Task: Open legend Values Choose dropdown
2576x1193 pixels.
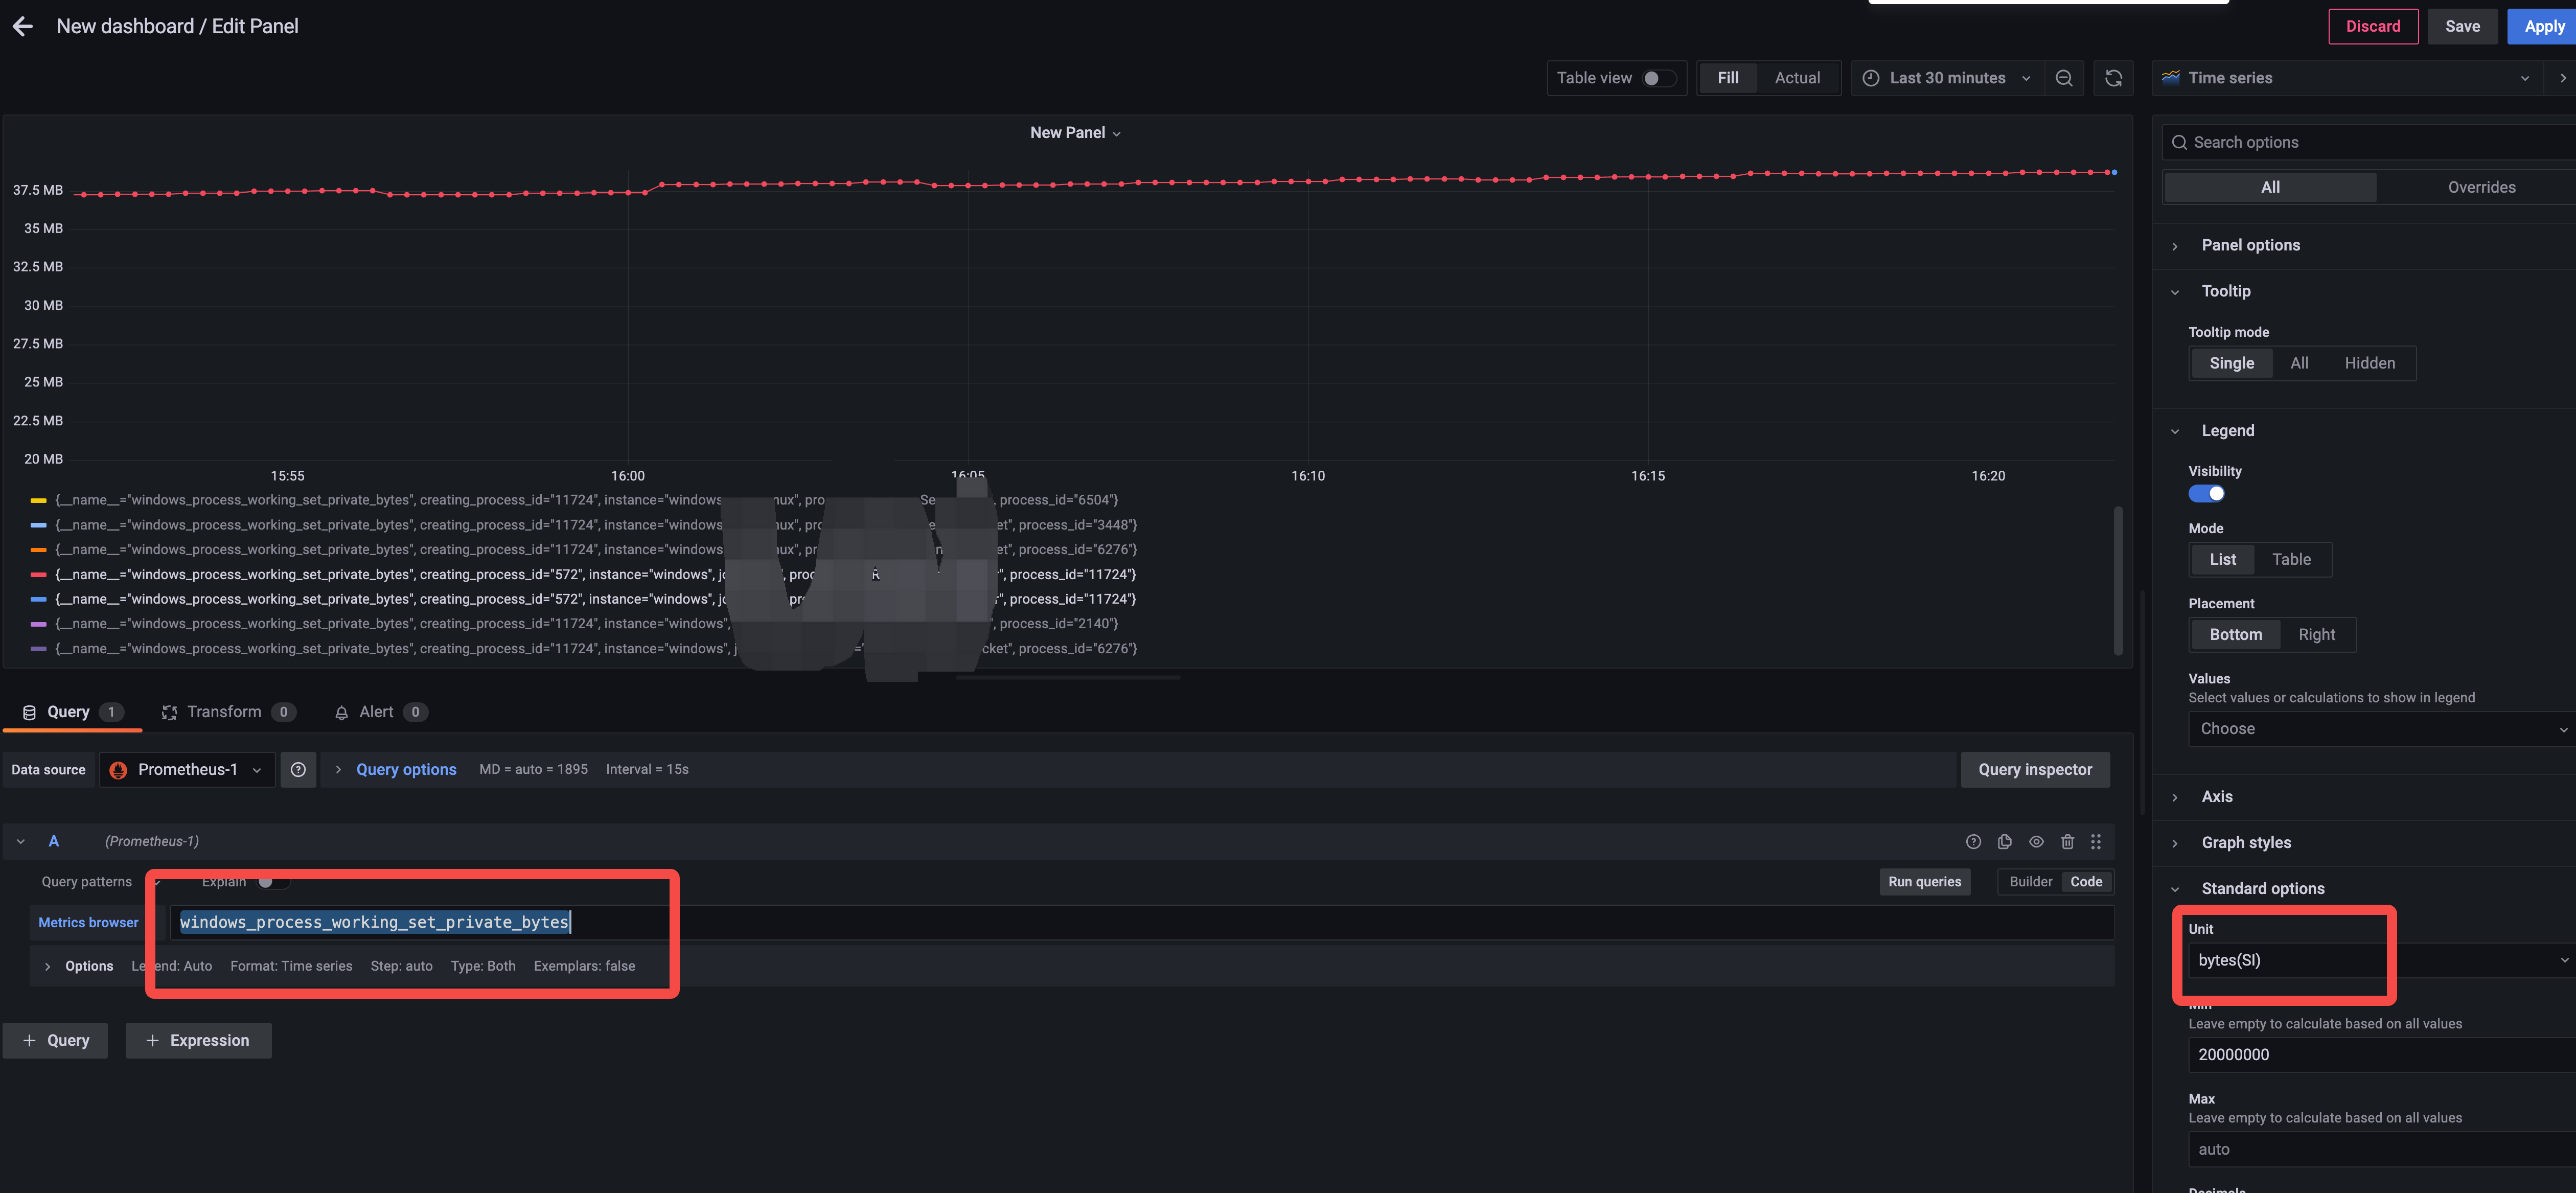Action: click(x=2381, y=729)
